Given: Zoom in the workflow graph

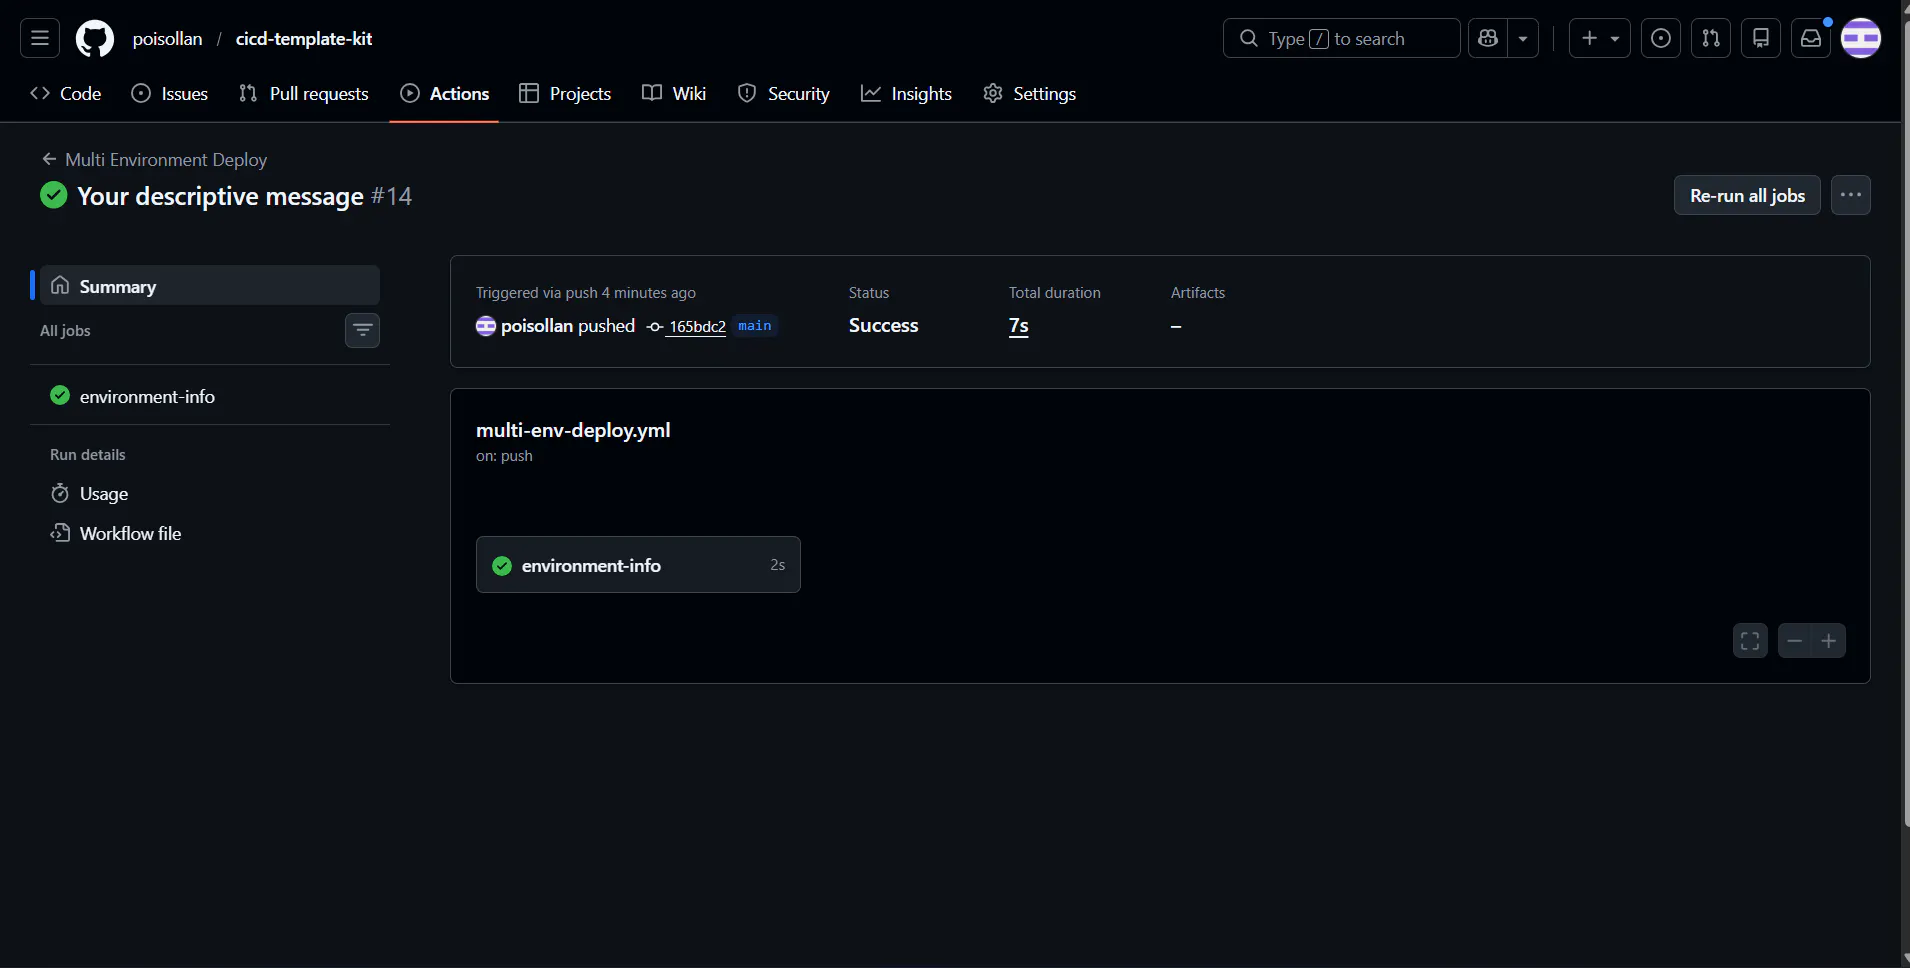Looking at the screenshot, I should click(x=1829, y=641).
